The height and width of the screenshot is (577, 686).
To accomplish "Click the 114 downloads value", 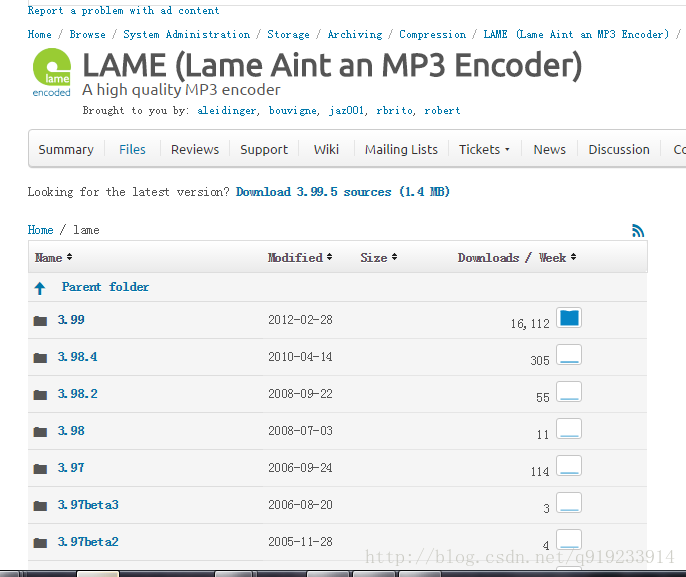I will (540, 472).
